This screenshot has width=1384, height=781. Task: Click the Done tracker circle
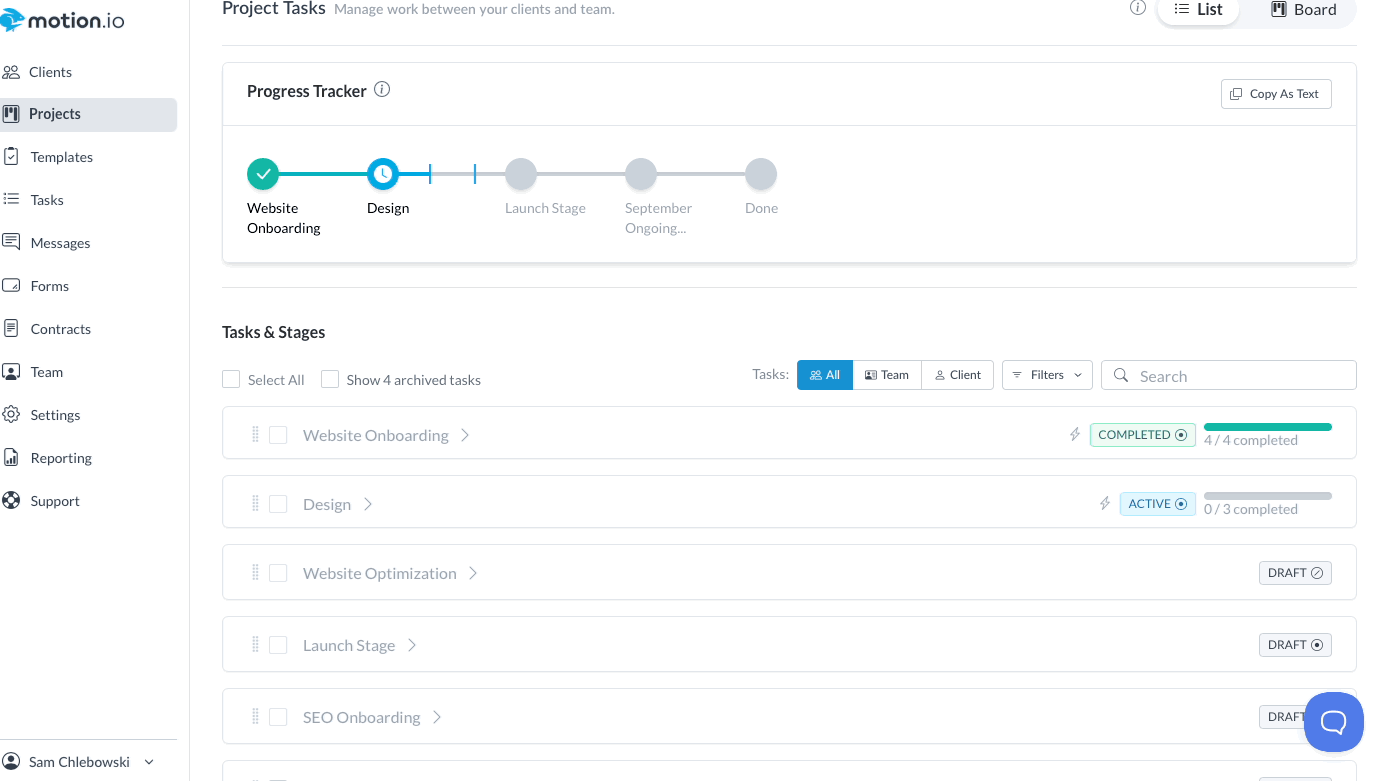tap(761, 174)
